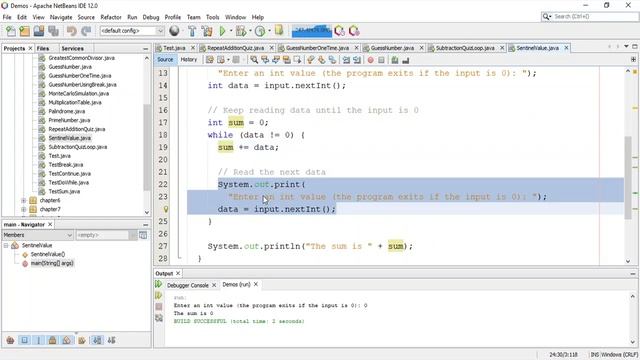Click the Comment editor toolbar icon

point(394,60)
